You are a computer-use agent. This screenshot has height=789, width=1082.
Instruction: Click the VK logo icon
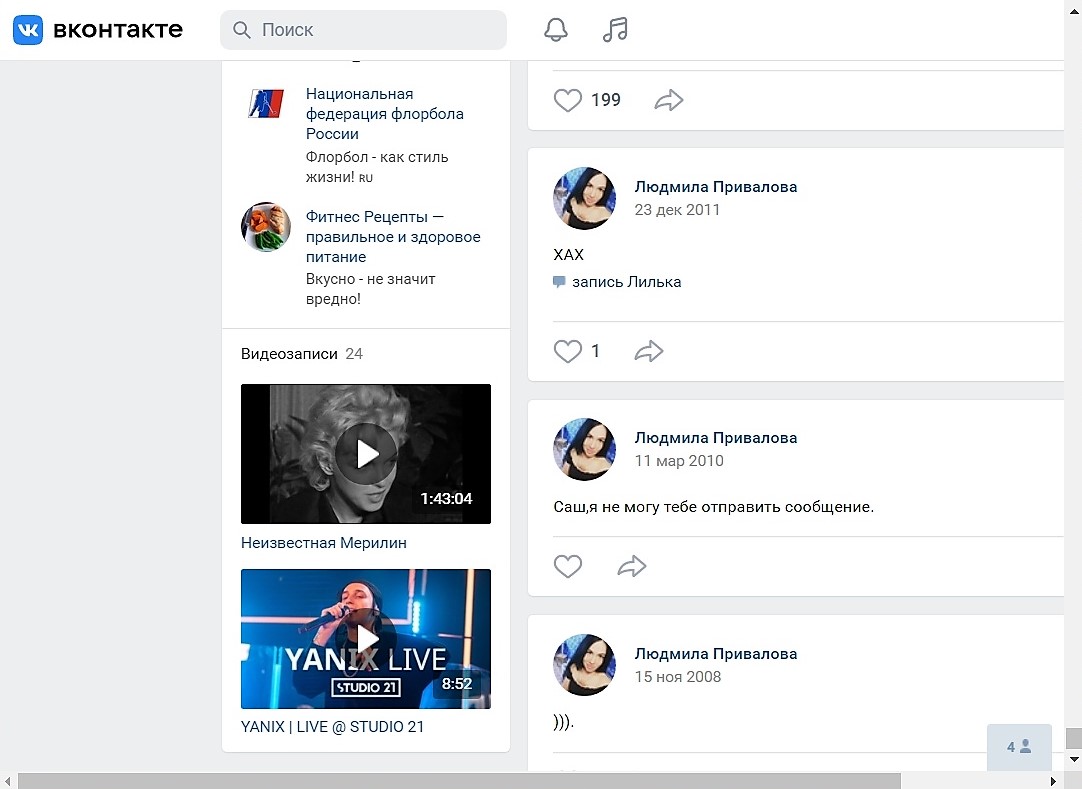click(27, 30)
